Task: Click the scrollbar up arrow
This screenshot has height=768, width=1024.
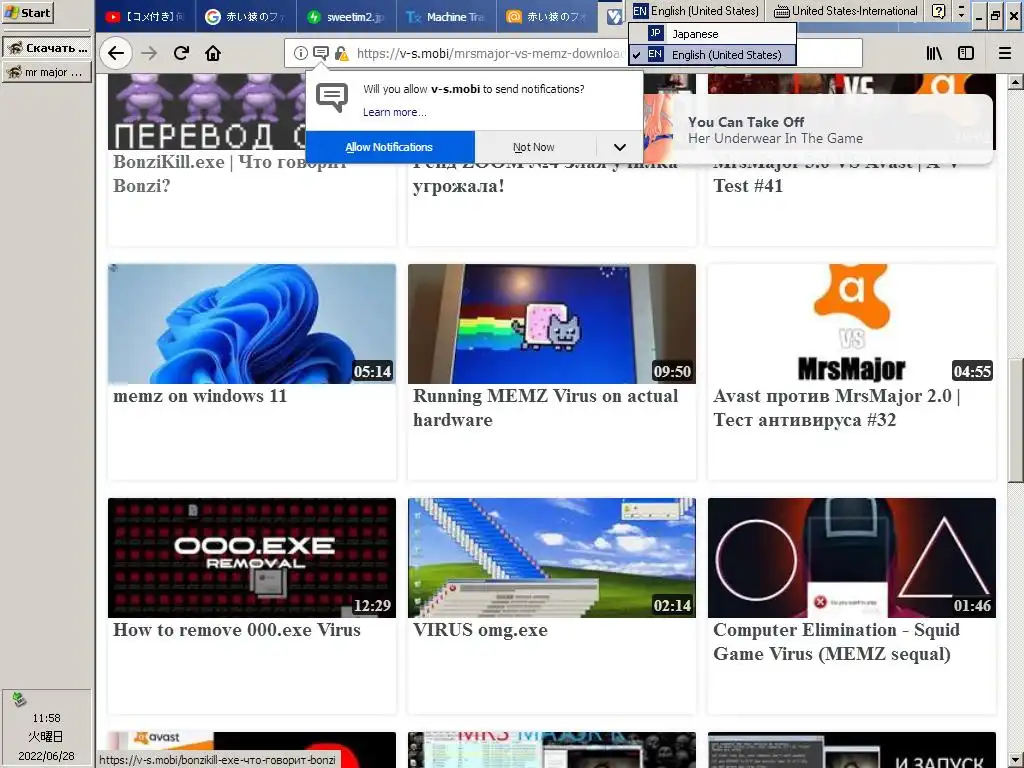Action: pyautogui.click(x=1015, y=82)
